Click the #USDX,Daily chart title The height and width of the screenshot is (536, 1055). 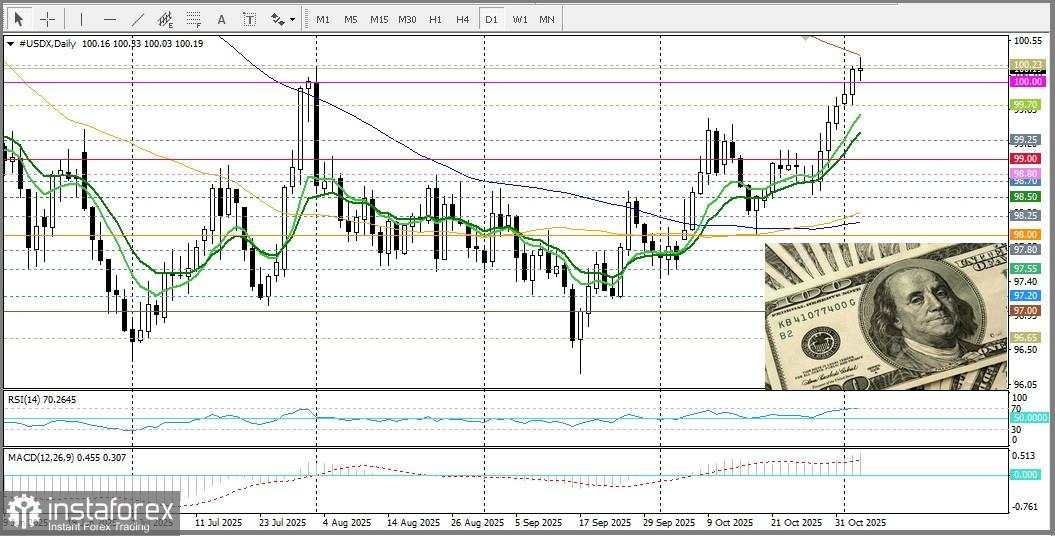(x=48, y=43)
